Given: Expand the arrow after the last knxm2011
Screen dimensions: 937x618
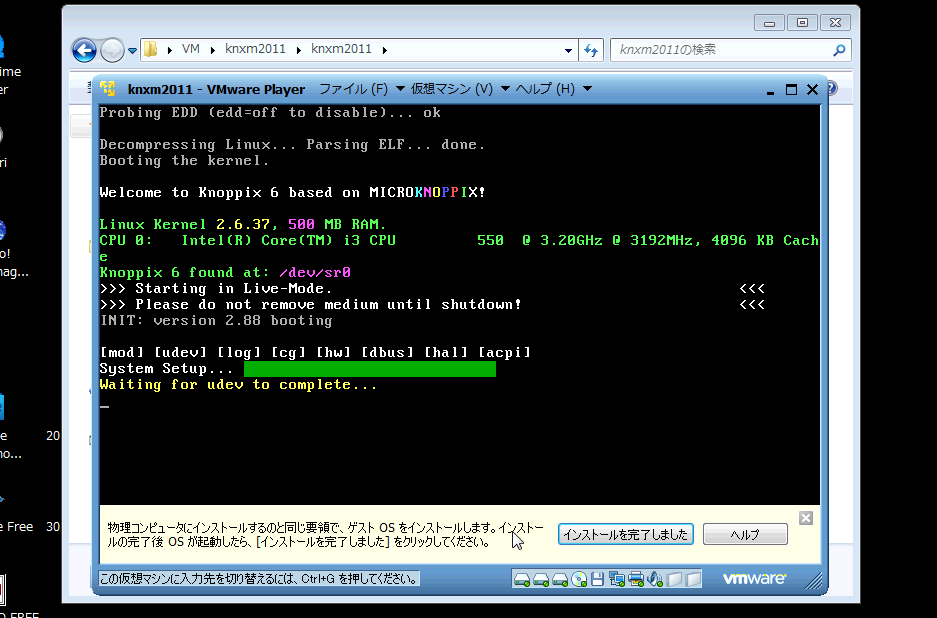Looking at the screenshot, I should (385, 50).
